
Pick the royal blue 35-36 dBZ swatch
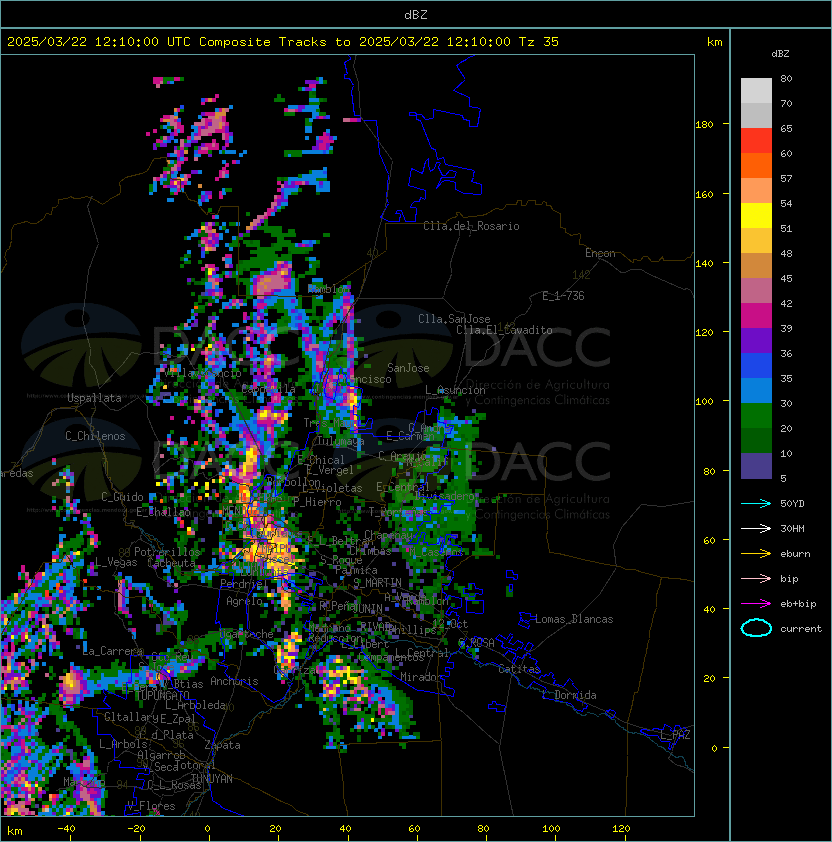tap(756, 365)
